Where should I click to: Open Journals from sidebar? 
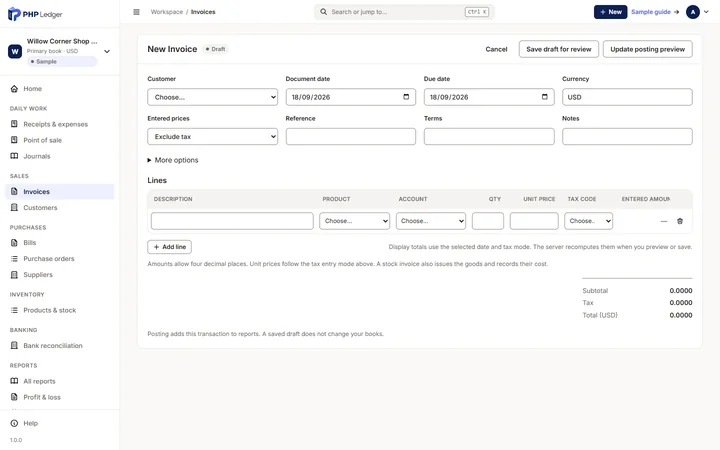(x=37, y=156)
